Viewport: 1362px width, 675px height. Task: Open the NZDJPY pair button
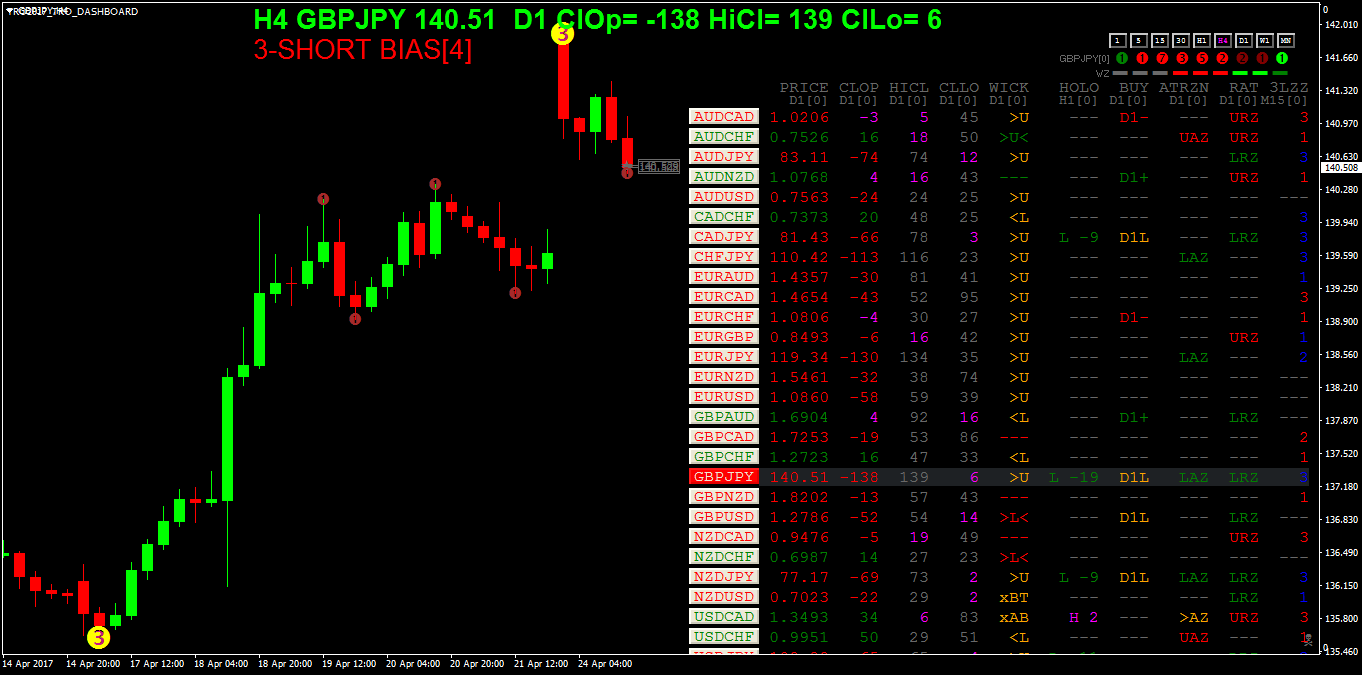[x=724, y=577]
